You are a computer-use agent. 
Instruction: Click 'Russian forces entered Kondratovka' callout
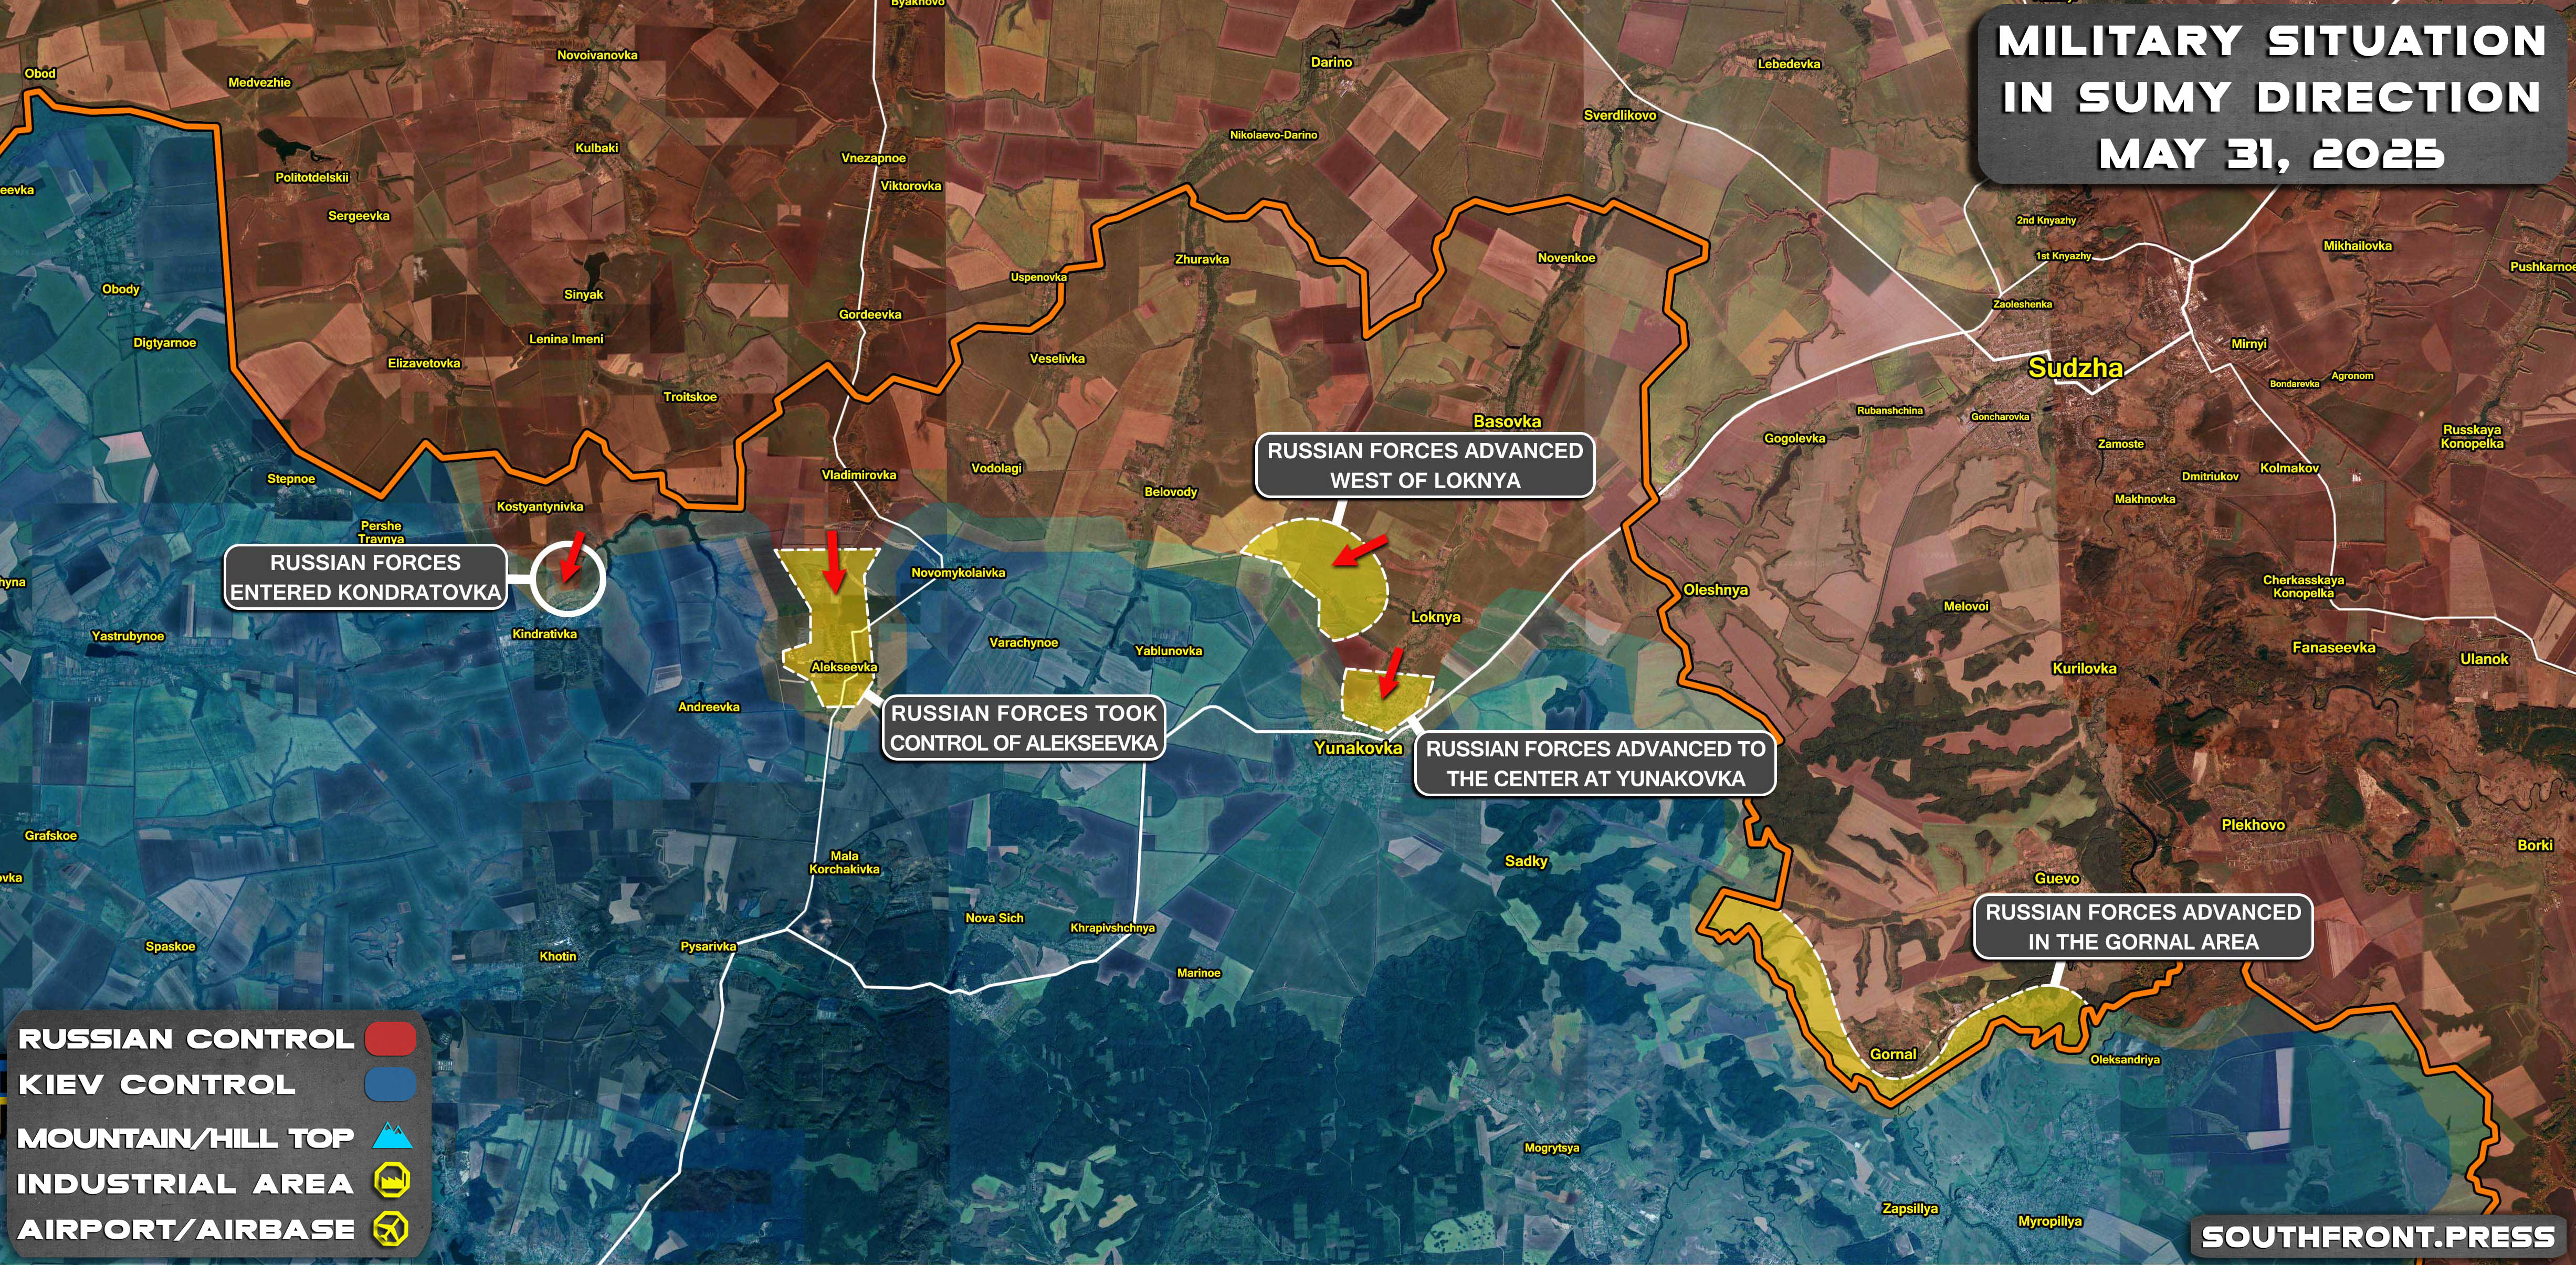365,577
